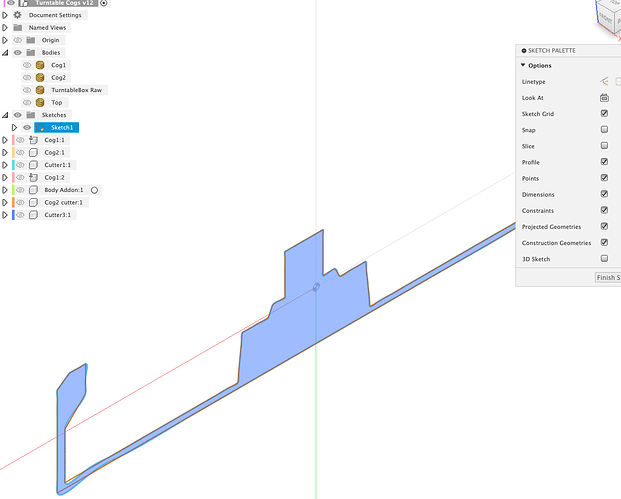Collapse the Sketch Palette with its minus icon
621x499 pixels.
524,49
